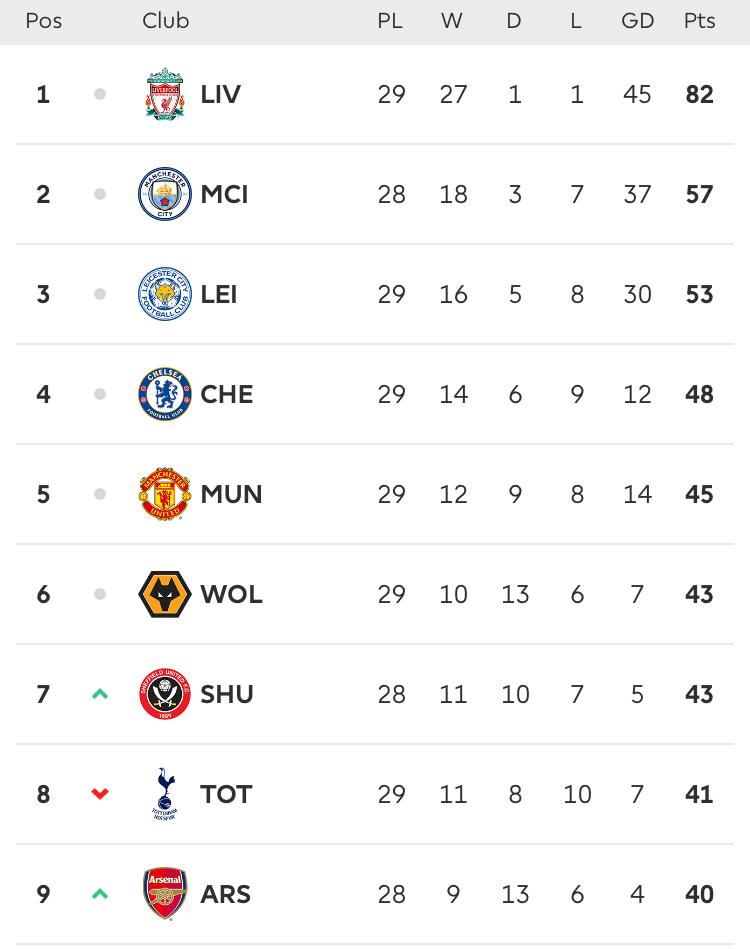750x950 pixels.
Task: Click green up arrow beside SHU
Action: 100,694
